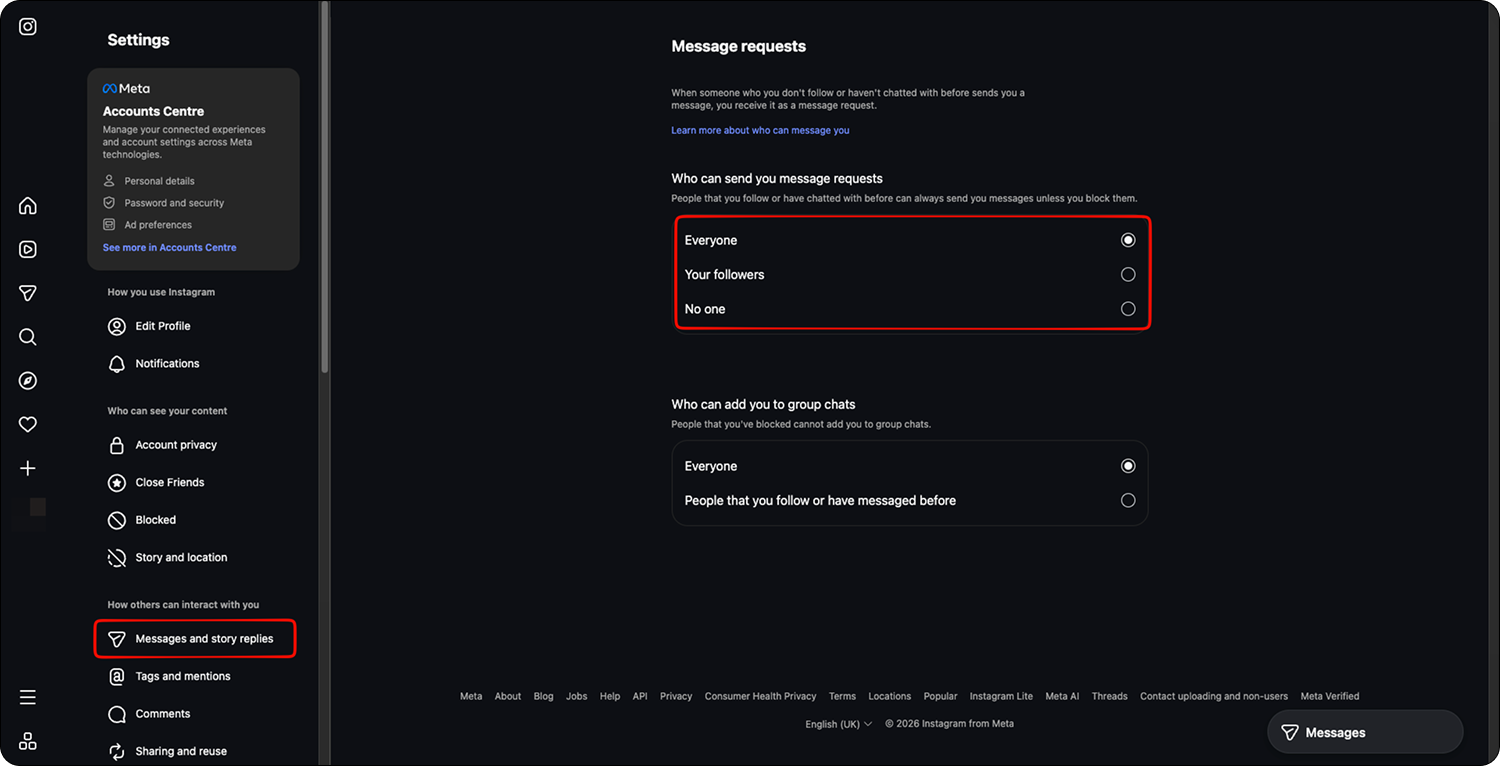This screenshot has width=1500, height=766.
Task: Open notifications heart icon
Action: (x=28, y=425)
